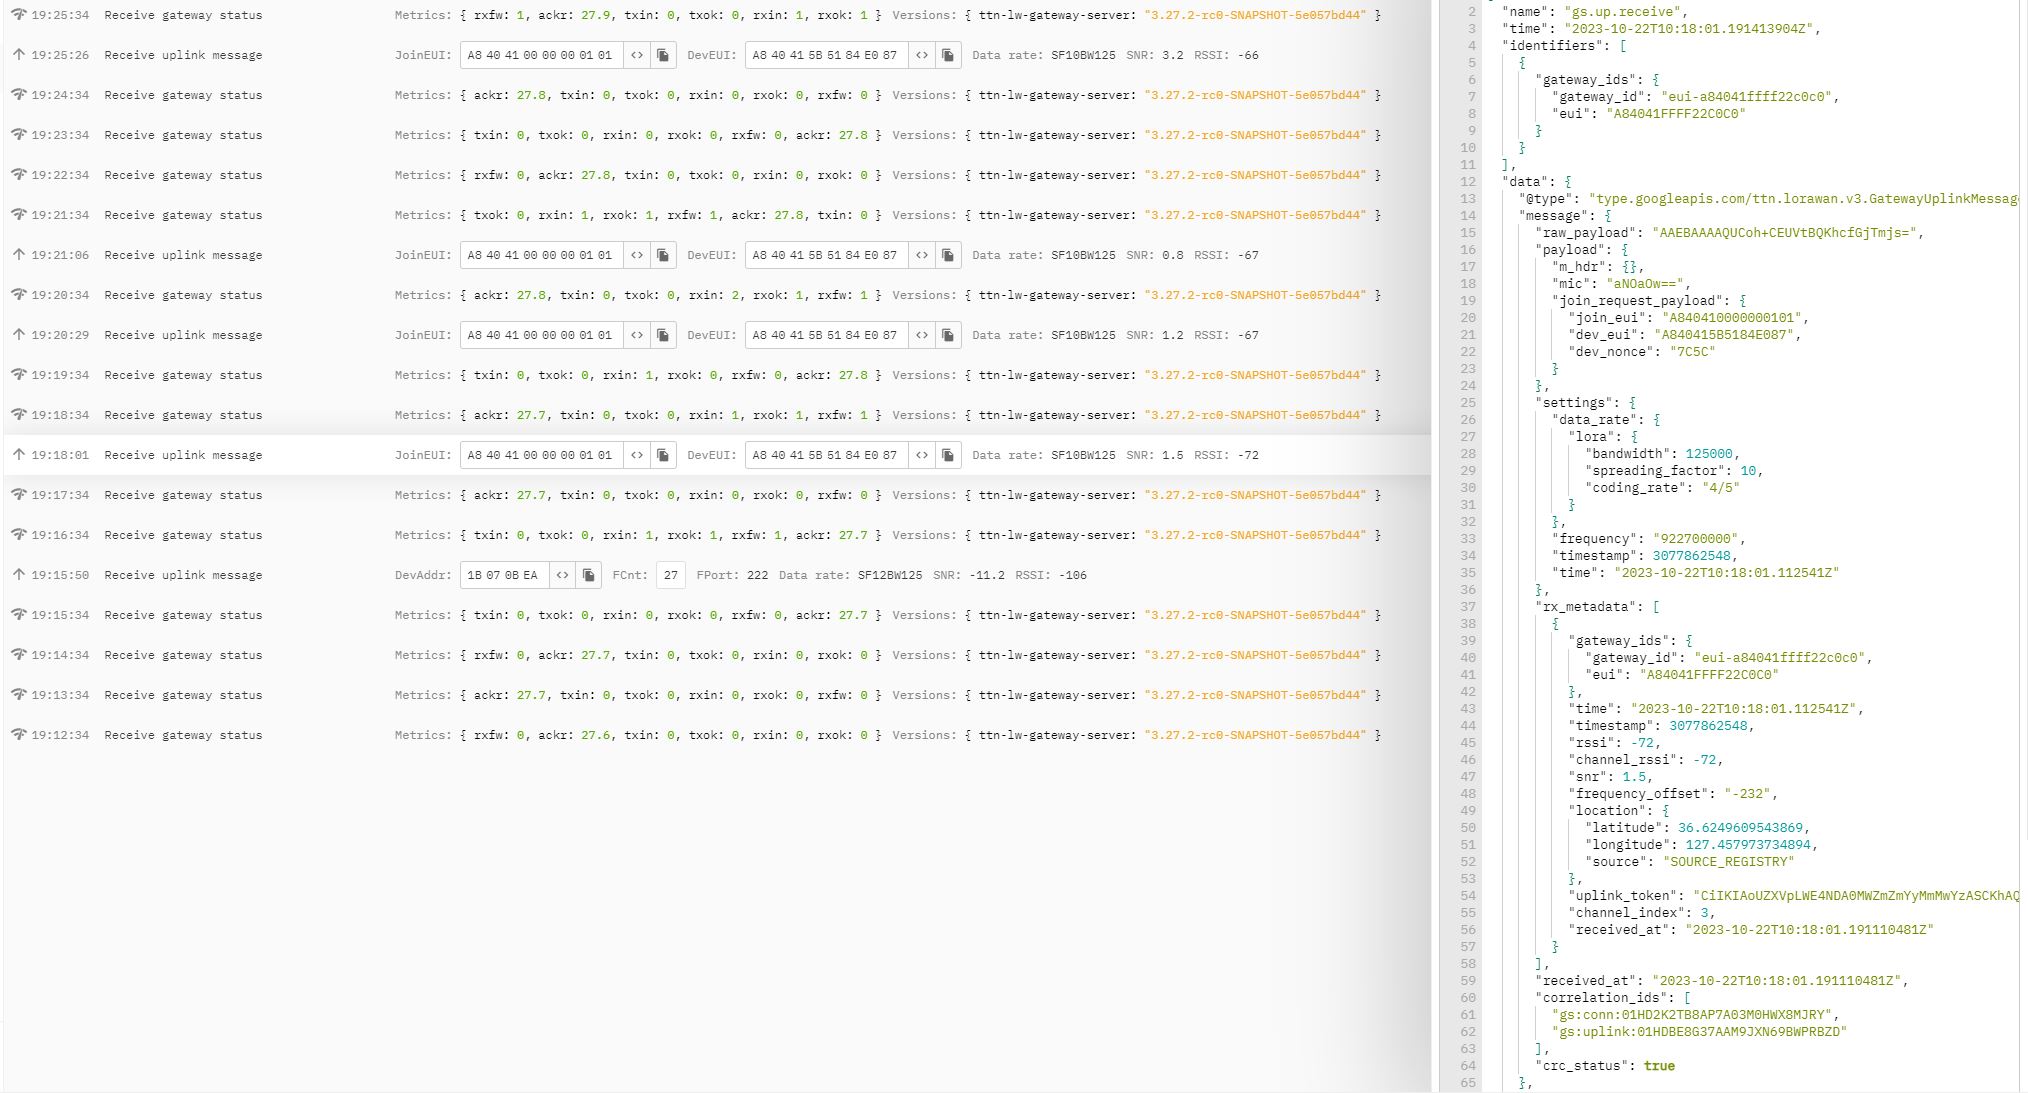Copy DevEUI in the 19:25:26 uplink row

click(x=948, y=55)
